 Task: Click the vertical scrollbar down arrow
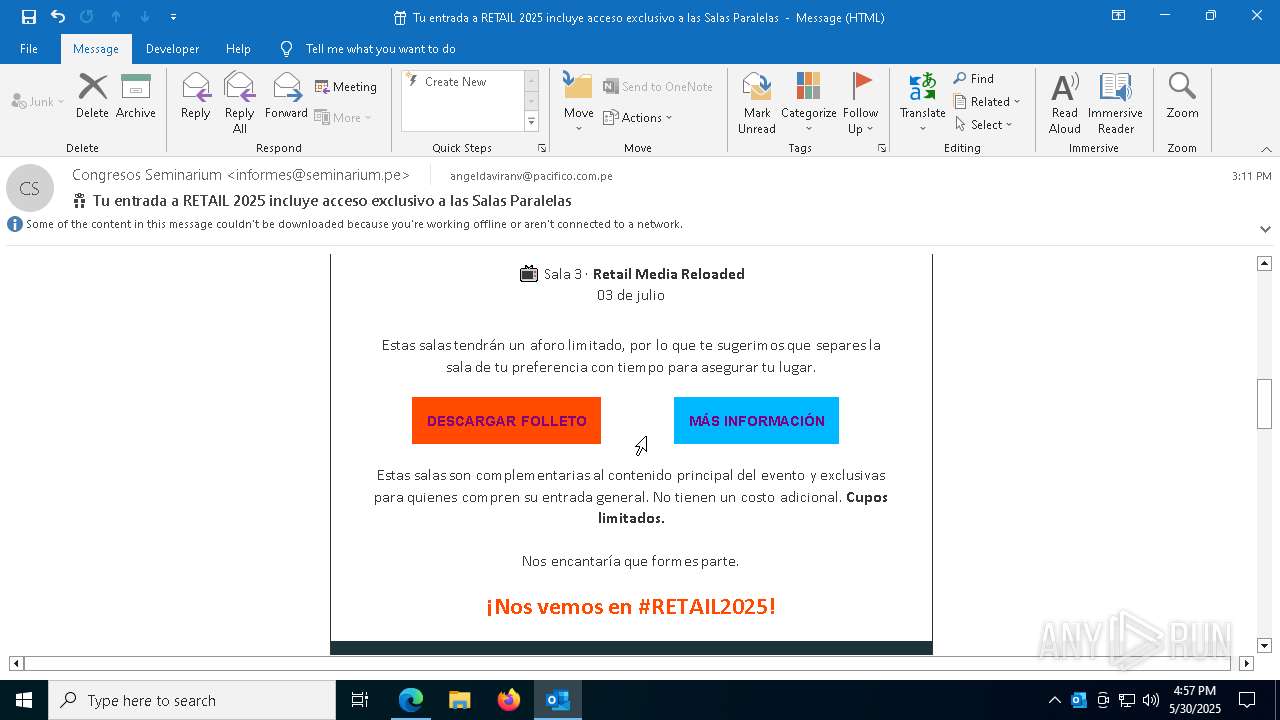click(x=1264, y=646)
